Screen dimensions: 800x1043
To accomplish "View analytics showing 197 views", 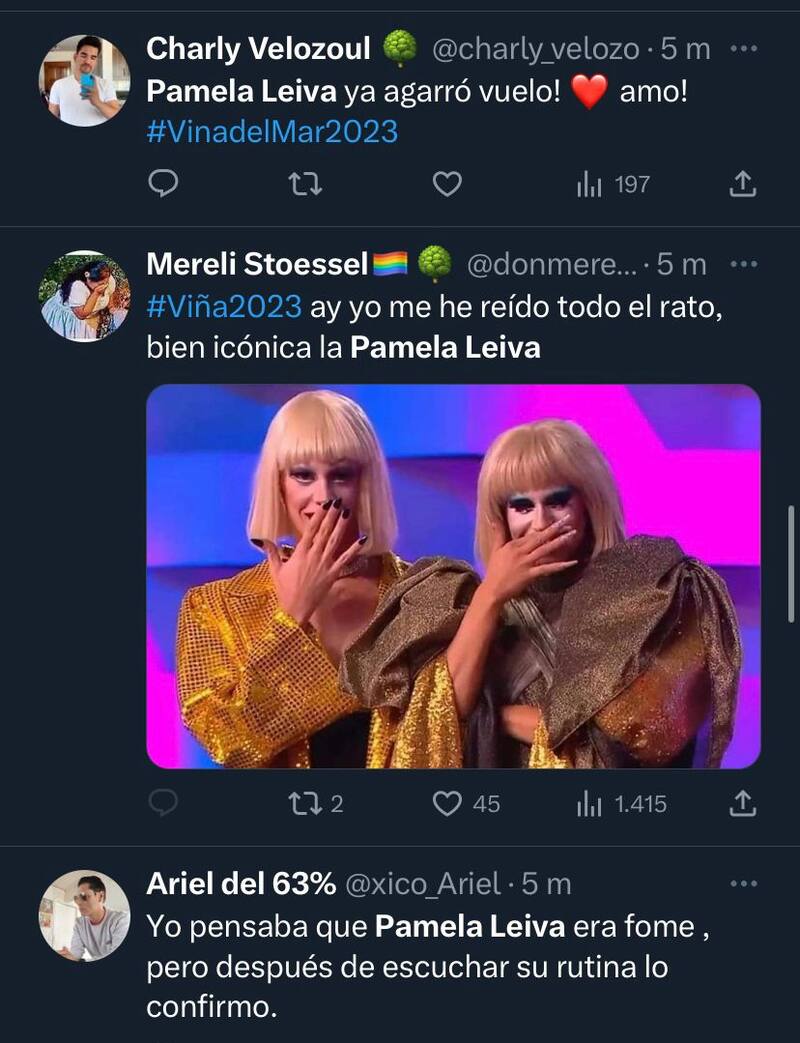I will 613,184.
